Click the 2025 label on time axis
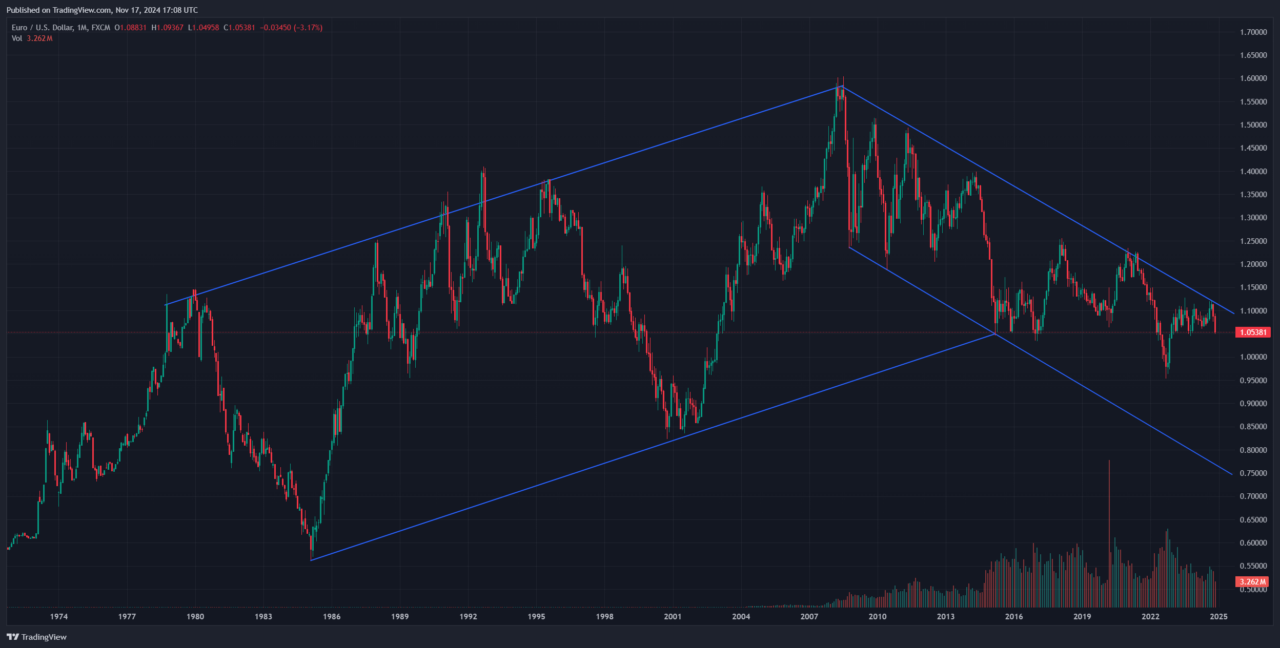Image resolution: width=1280 pixels, height=648 pixels. (x=1218, y=617)
